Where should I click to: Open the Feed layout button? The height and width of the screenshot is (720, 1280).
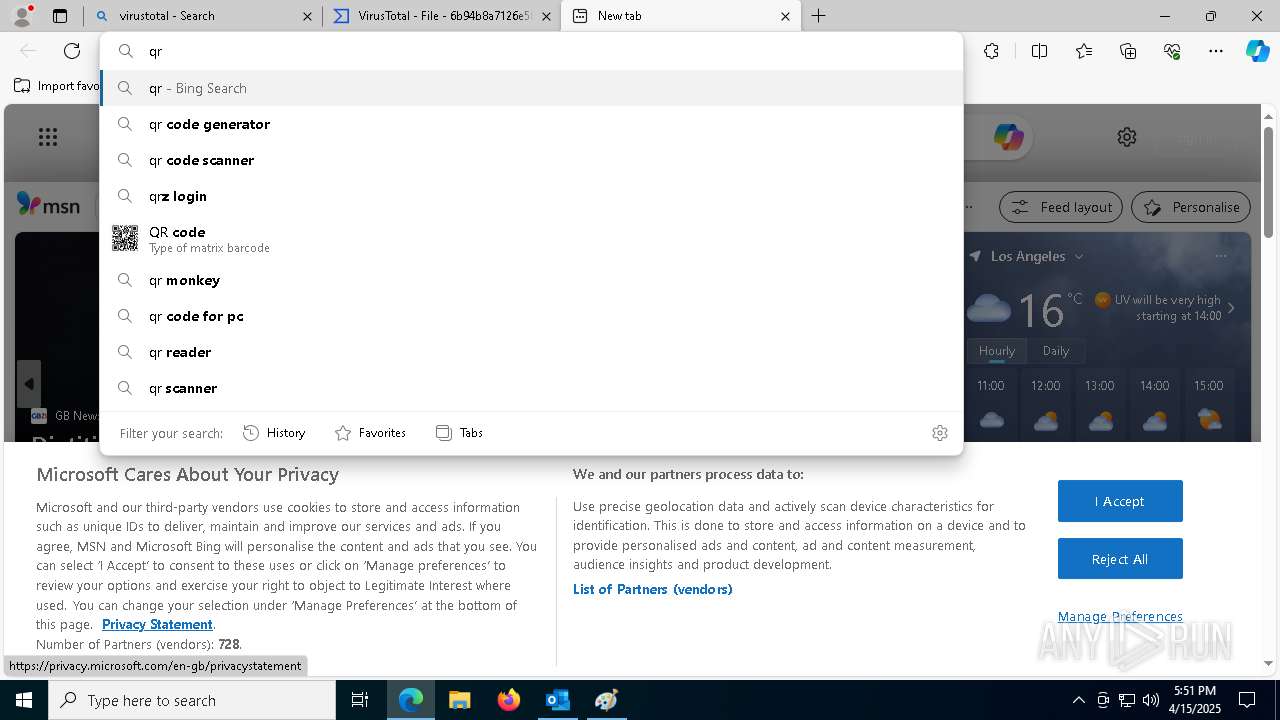(1062, 207)
